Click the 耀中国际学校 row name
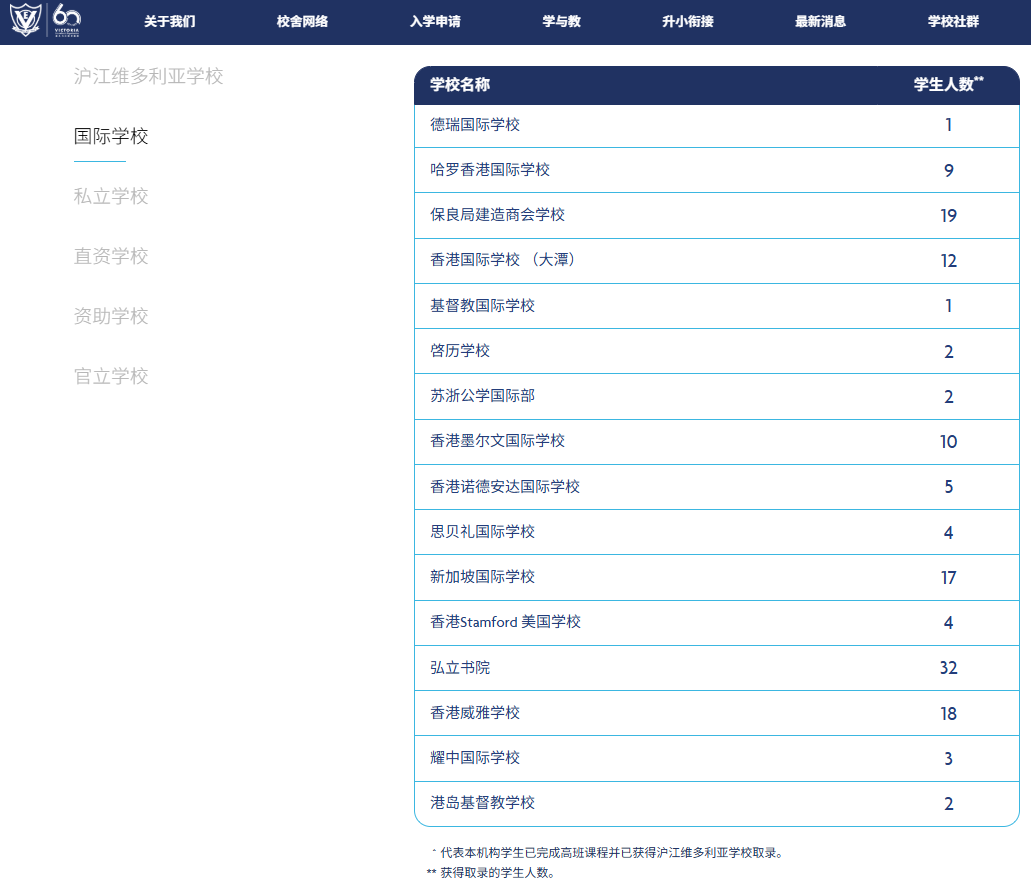 475,758
